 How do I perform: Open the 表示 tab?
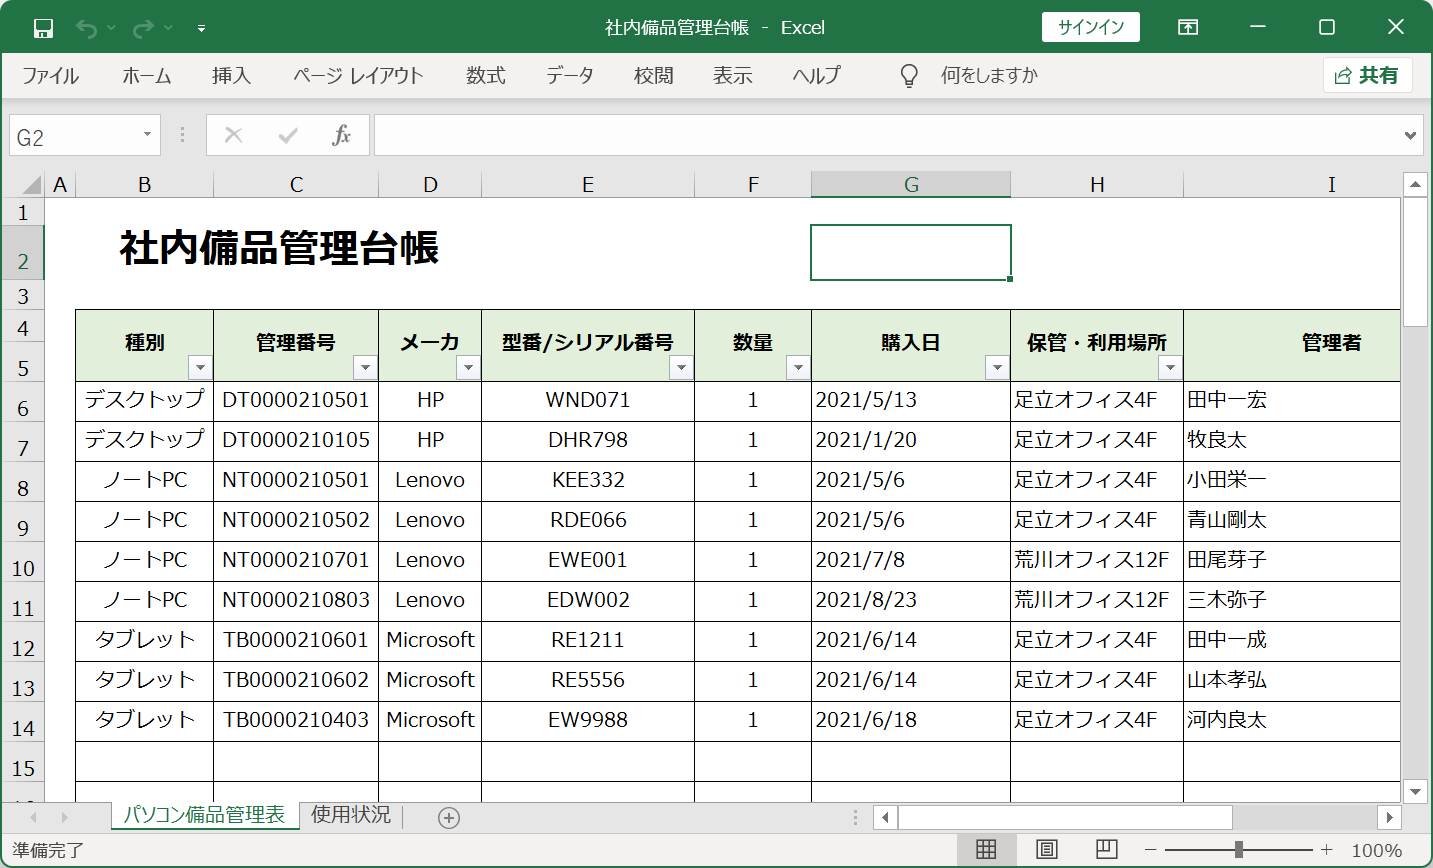click(x=732, y=76)
